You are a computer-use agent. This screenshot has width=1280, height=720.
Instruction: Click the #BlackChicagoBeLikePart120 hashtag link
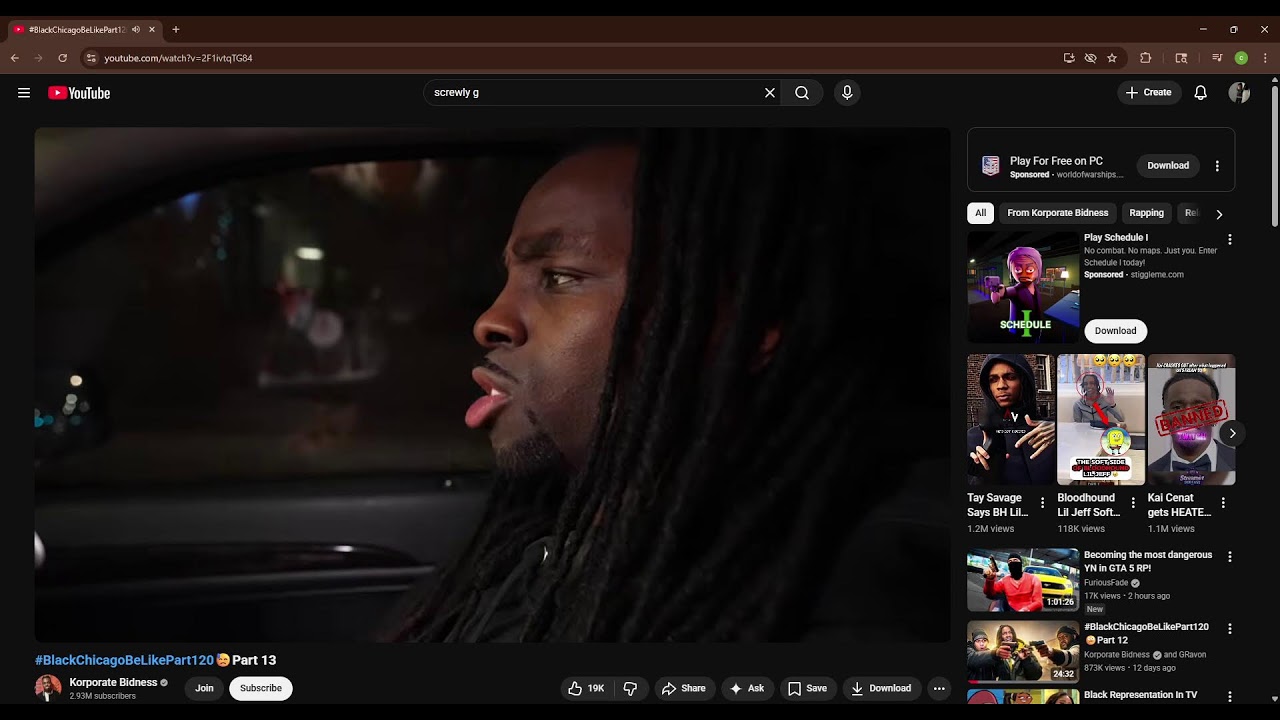pos(124,660)
